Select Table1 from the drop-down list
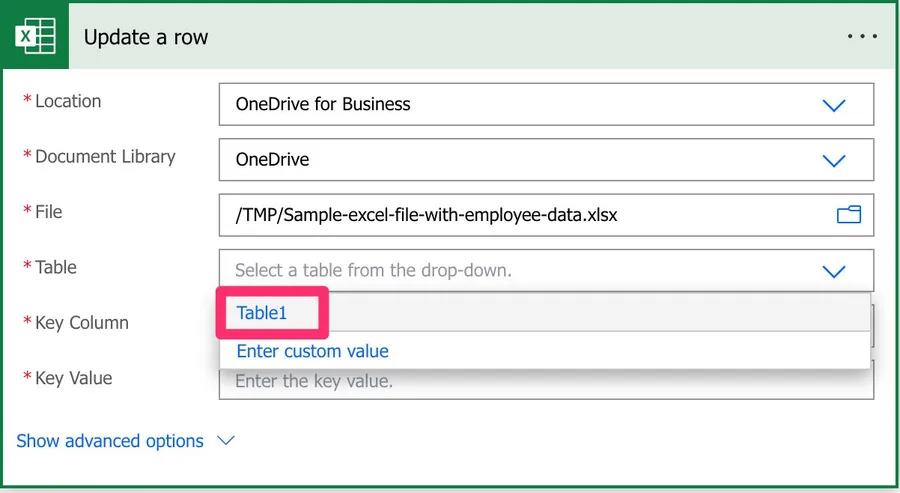 coord(262,313)
